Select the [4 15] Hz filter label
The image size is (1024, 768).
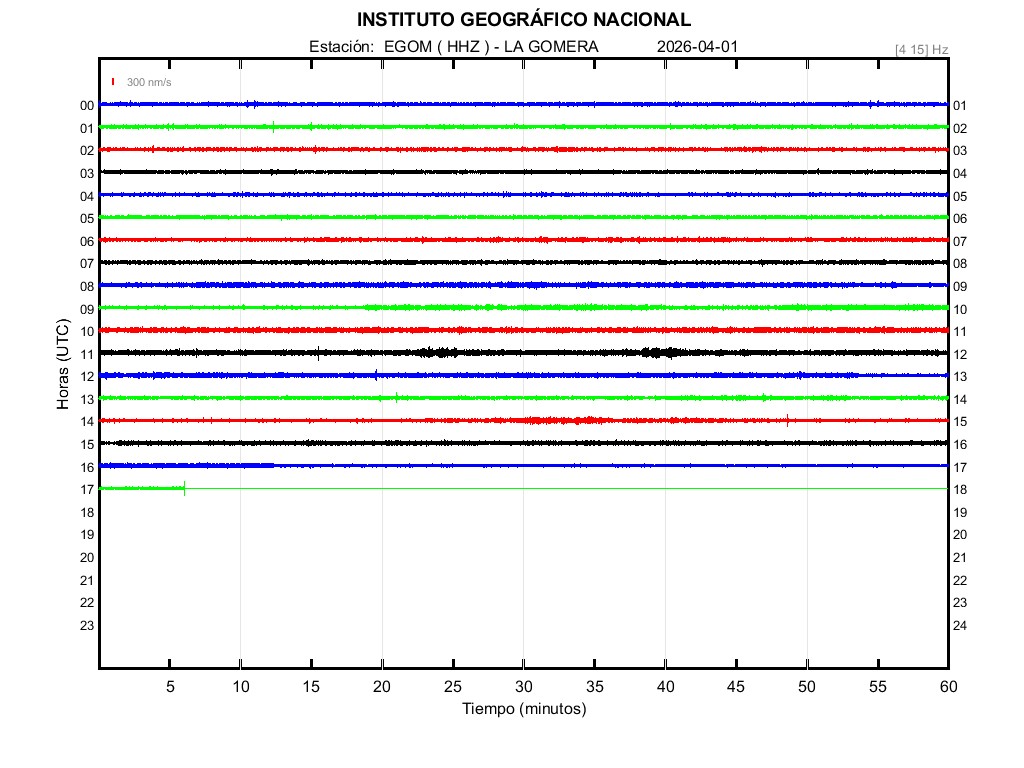click(x=921, y=49)
